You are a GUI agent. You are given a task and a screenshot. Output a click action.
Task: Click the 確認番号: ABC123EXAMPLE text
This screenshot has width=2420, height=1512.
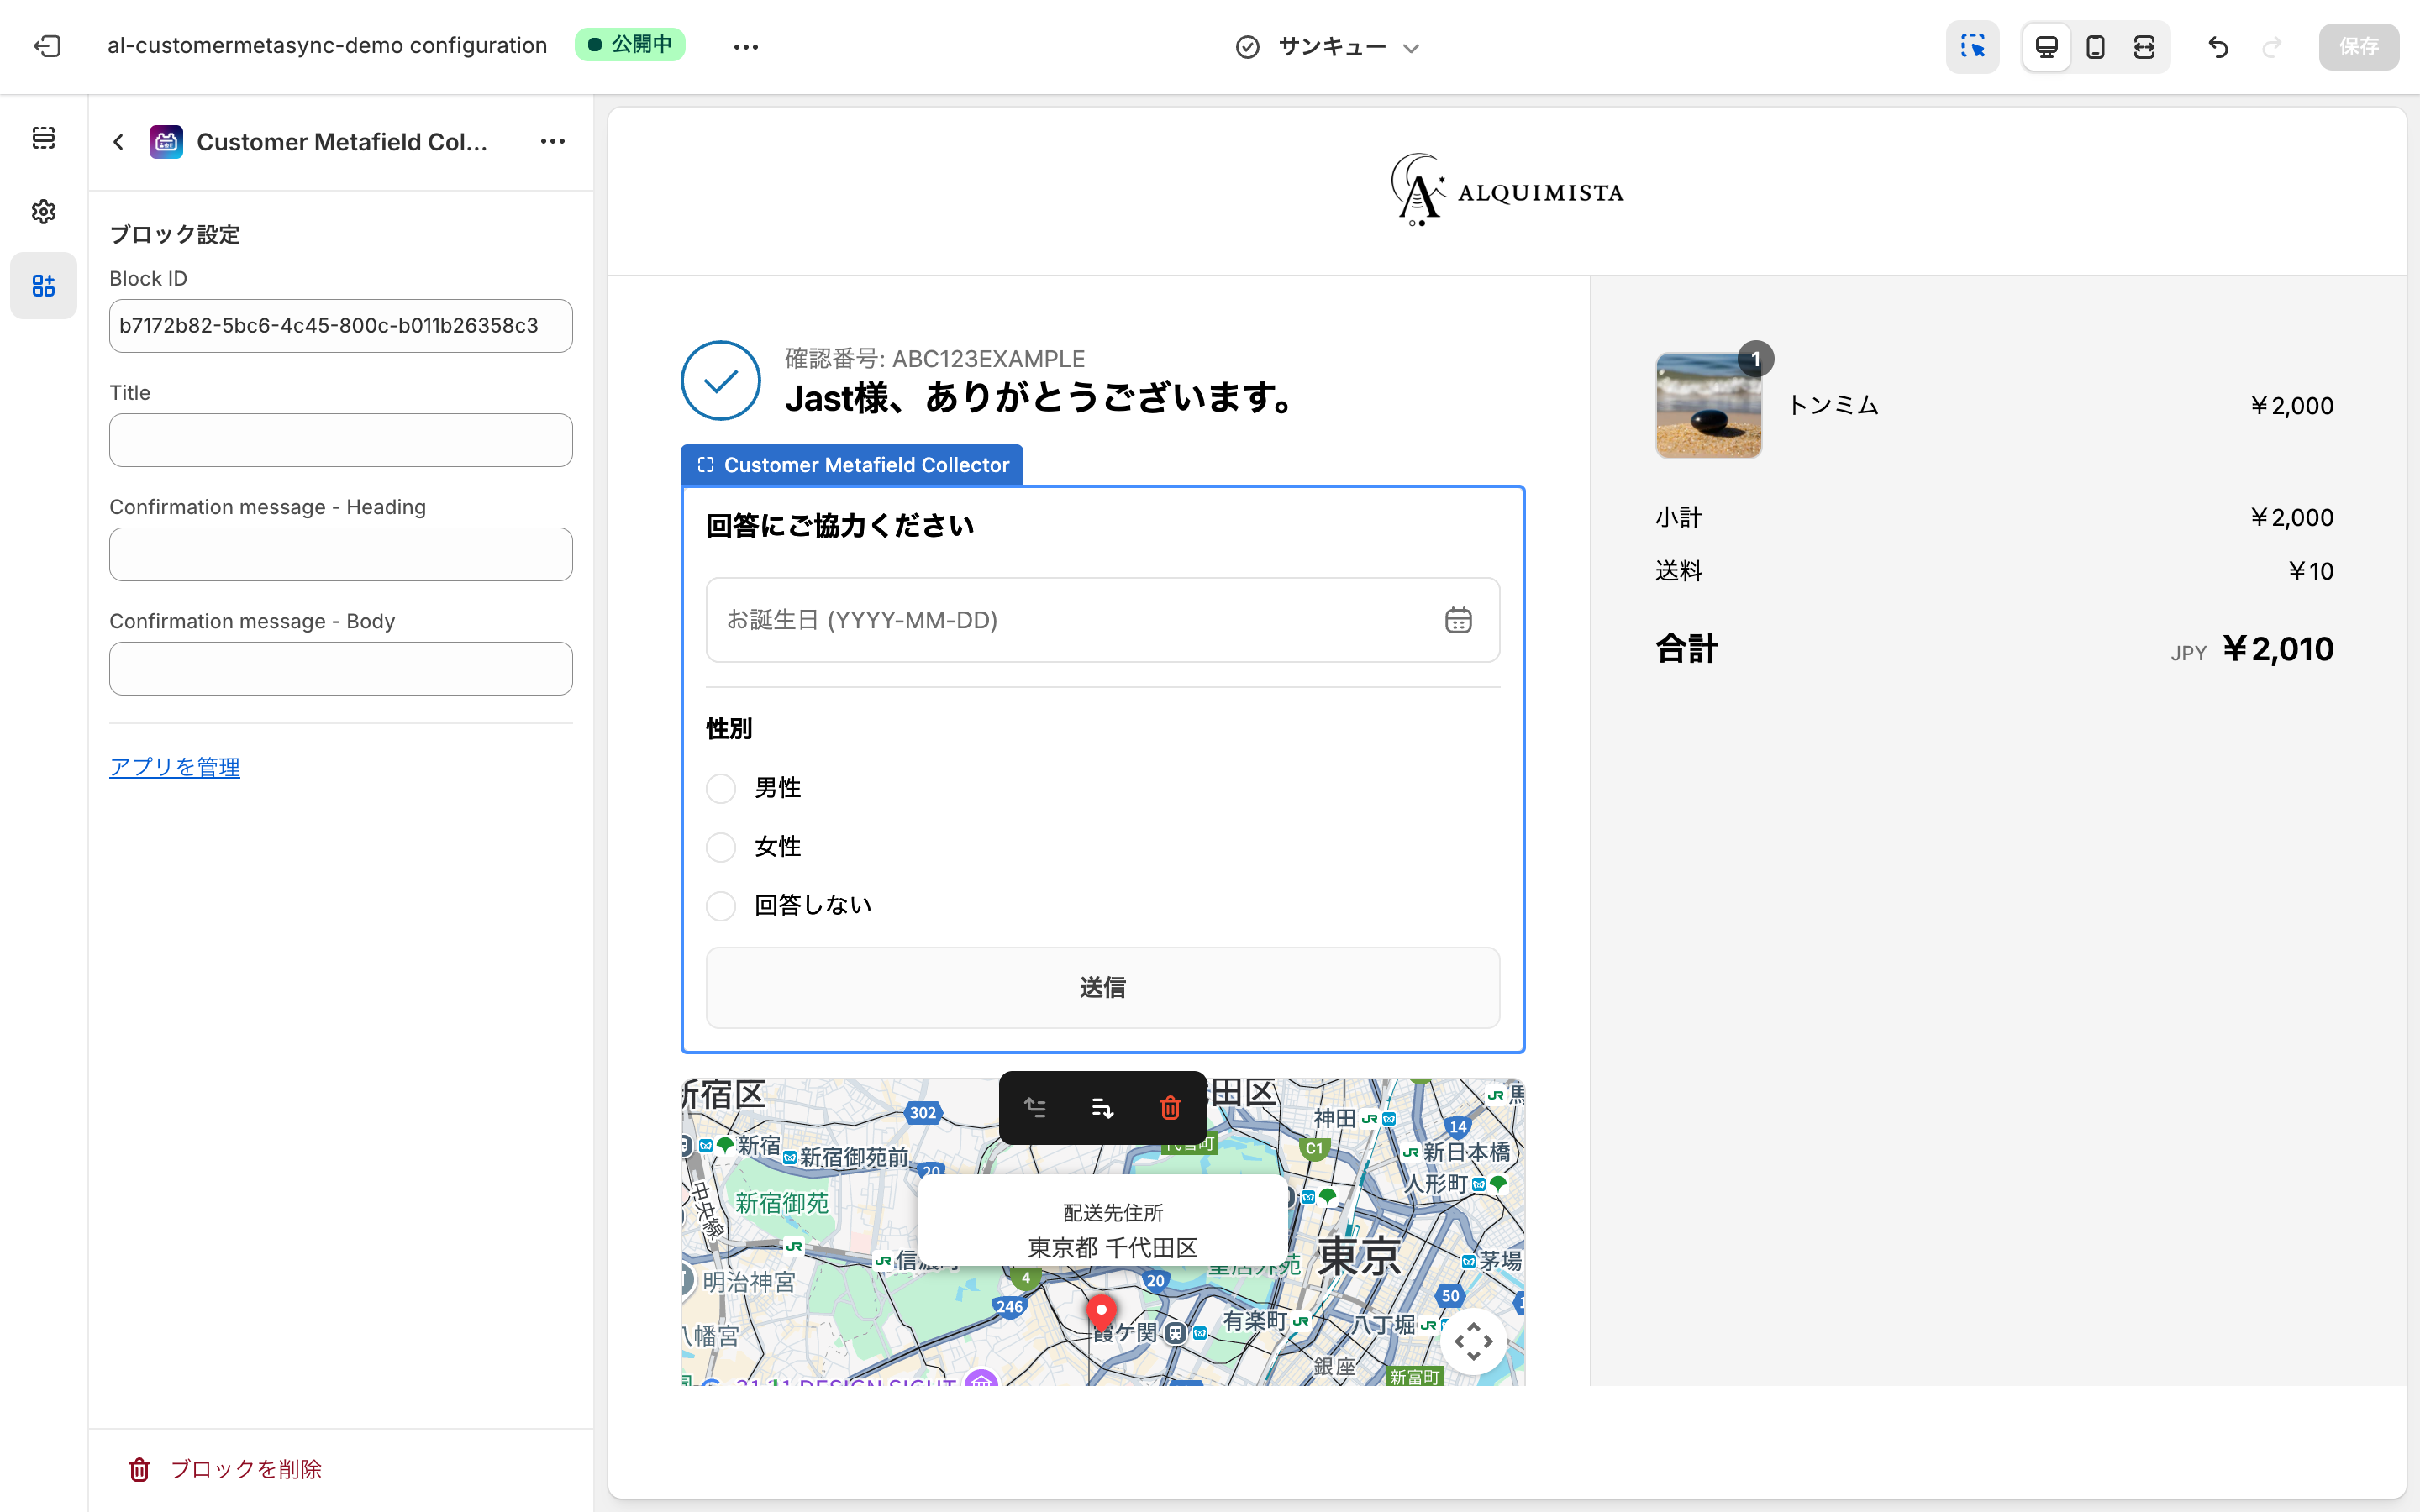935,359
